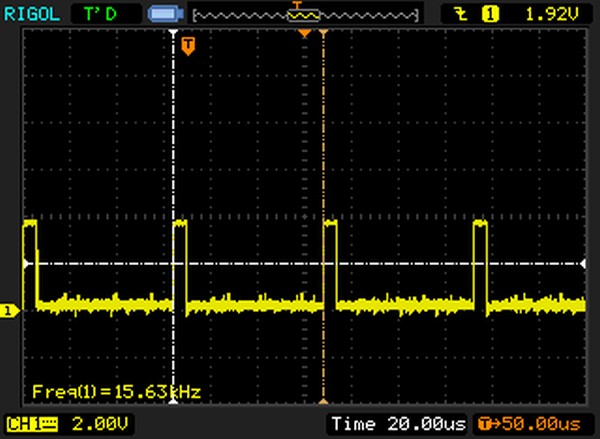Click the T'D trigger status indicator
Viewport: 600px width, 439px height.
99,14
